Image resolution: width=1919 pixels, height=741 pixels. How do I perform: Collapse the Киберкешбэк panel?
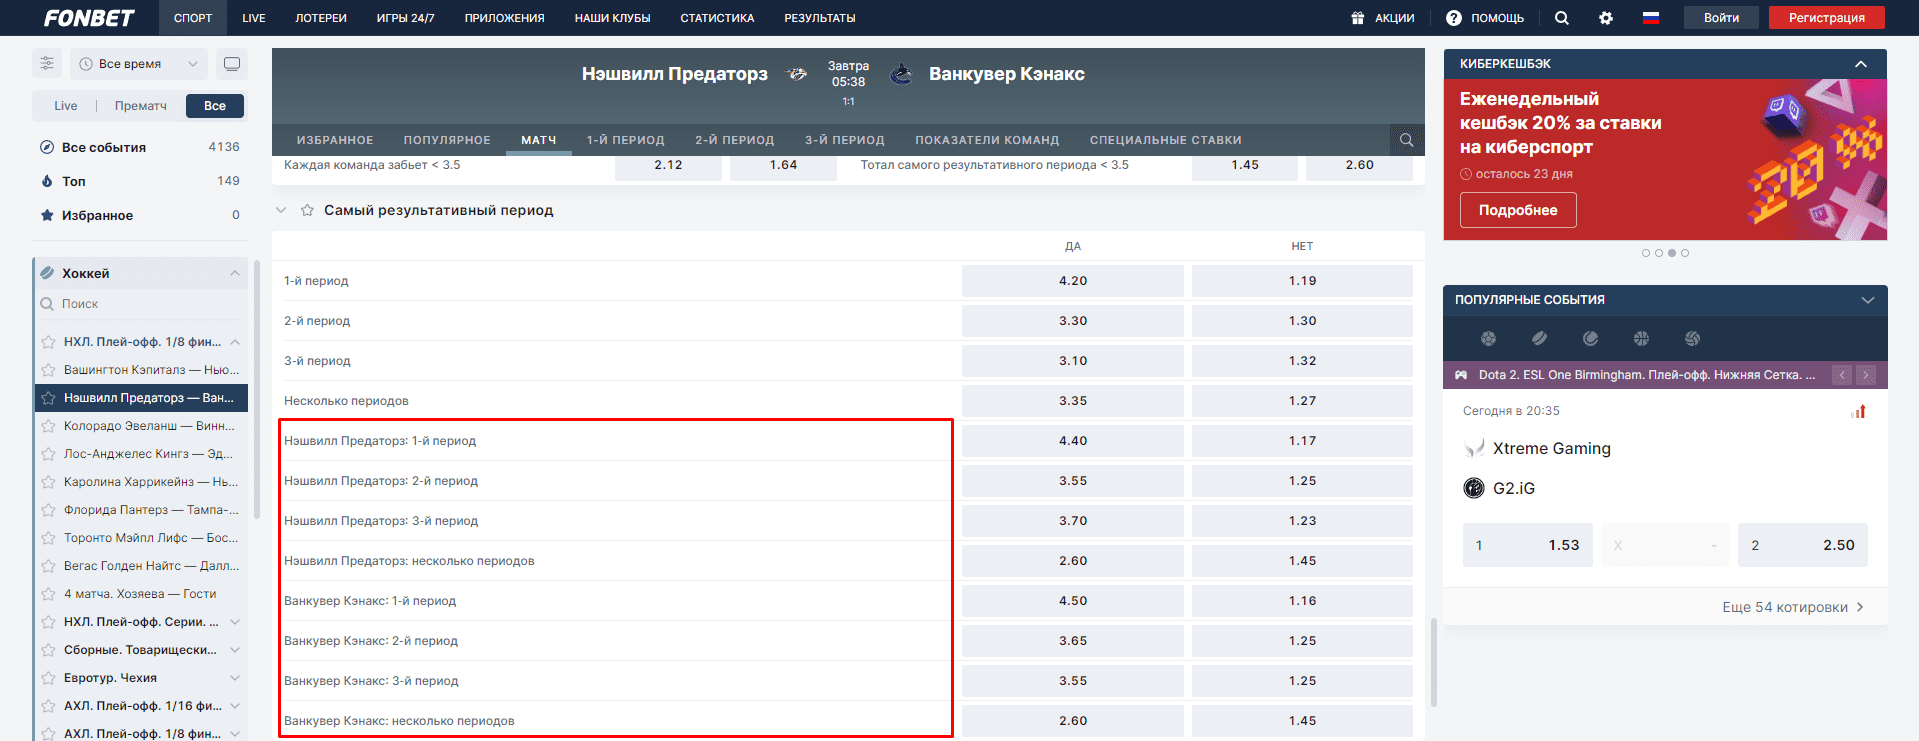point(1861,64)
